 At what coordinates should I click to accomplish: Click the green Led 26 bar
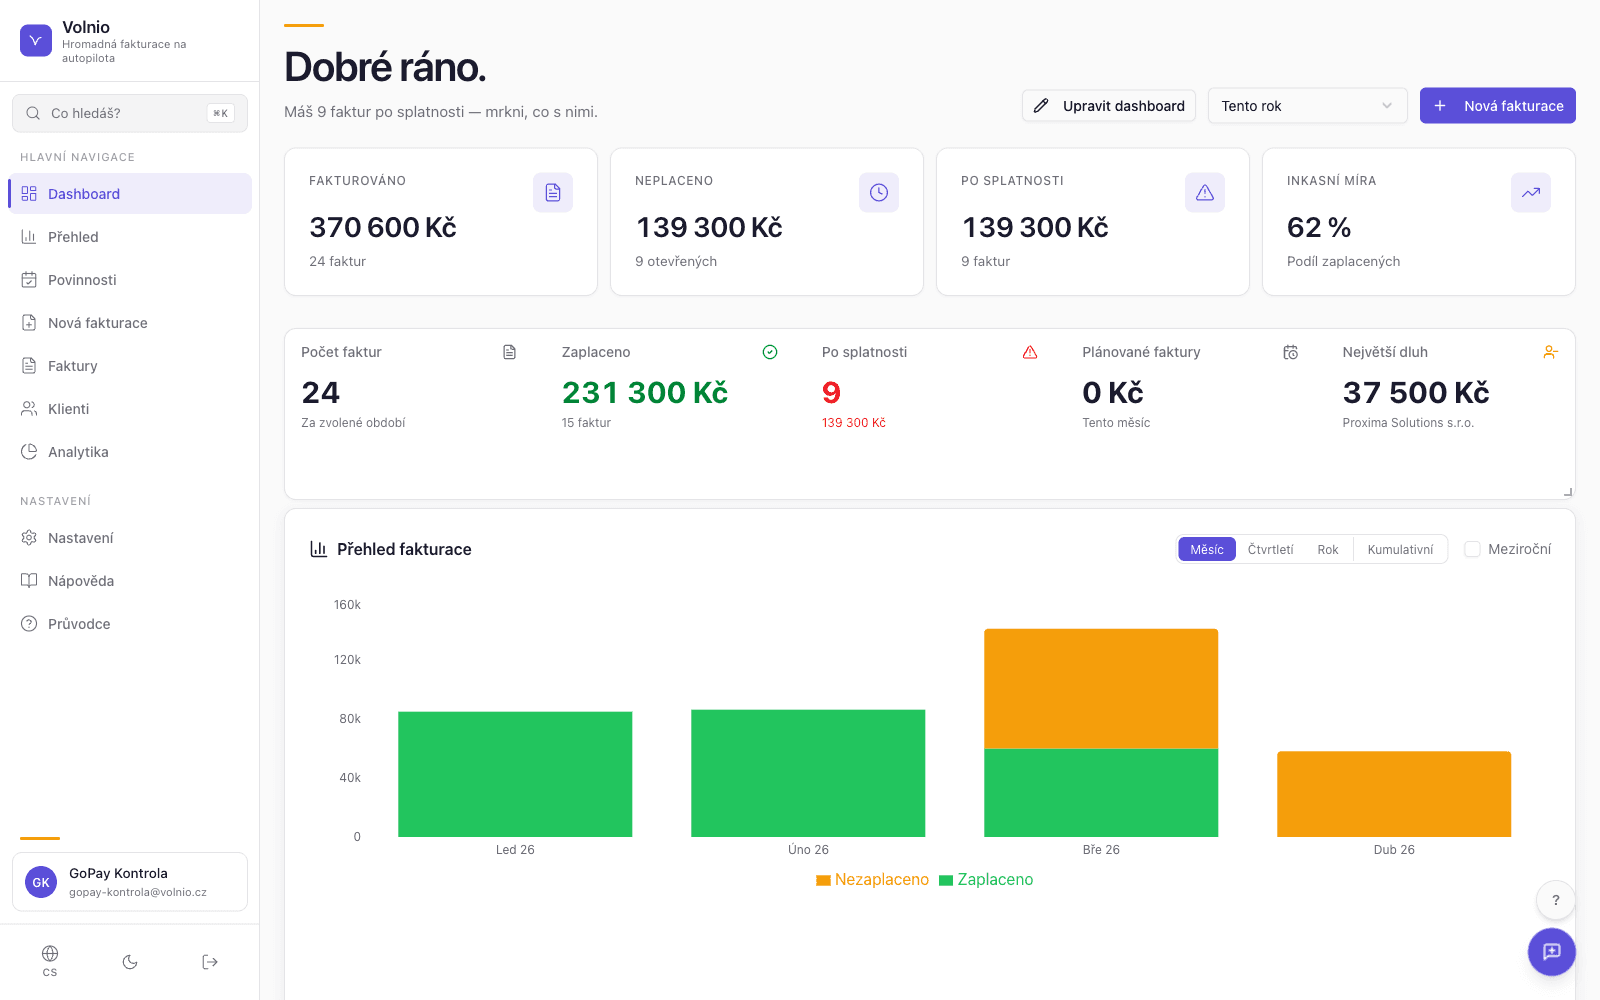pos(515,774)
